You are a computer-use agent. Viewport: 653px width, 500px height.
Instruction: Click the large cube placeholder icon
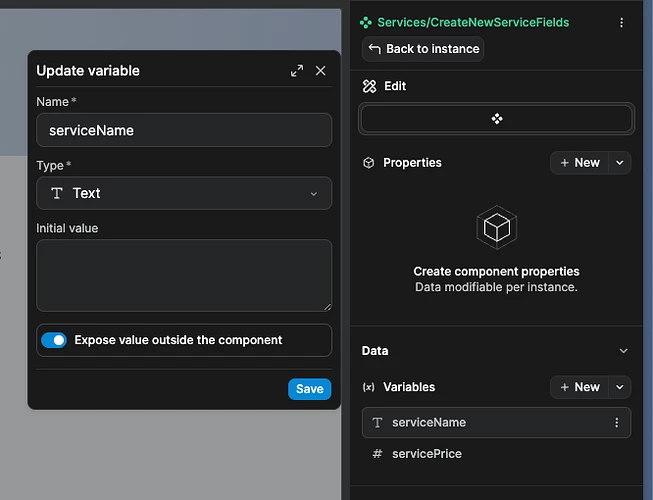coord(496,228)
